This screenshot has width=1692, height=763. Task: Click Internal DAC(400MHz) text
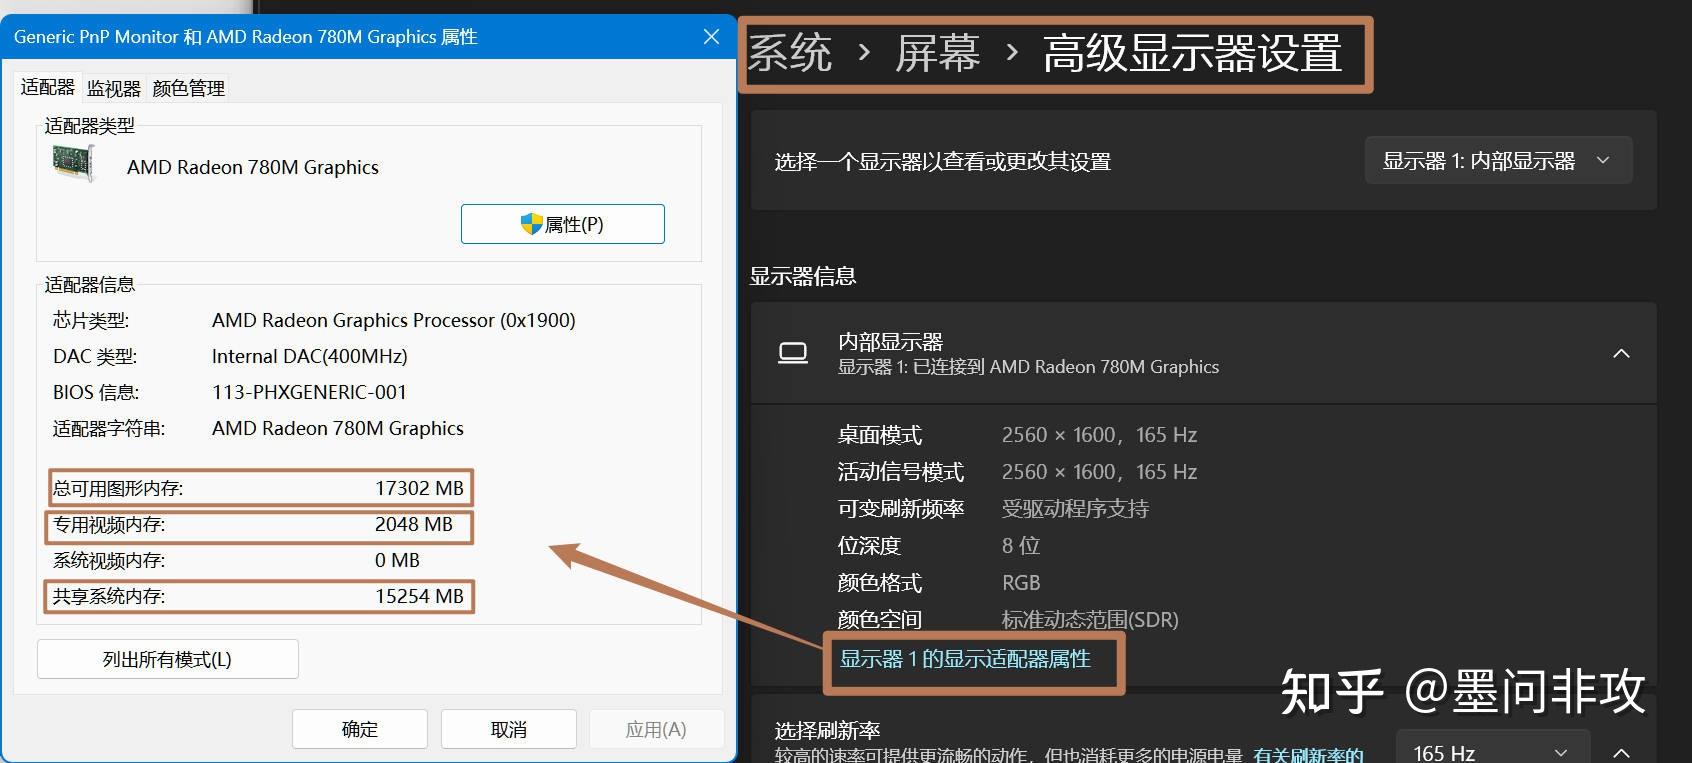point(310,356)
